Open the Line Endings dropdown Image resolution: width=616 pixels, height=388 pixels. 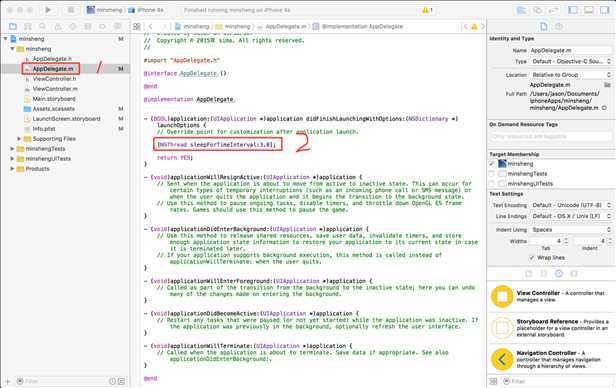pos(571,216)
